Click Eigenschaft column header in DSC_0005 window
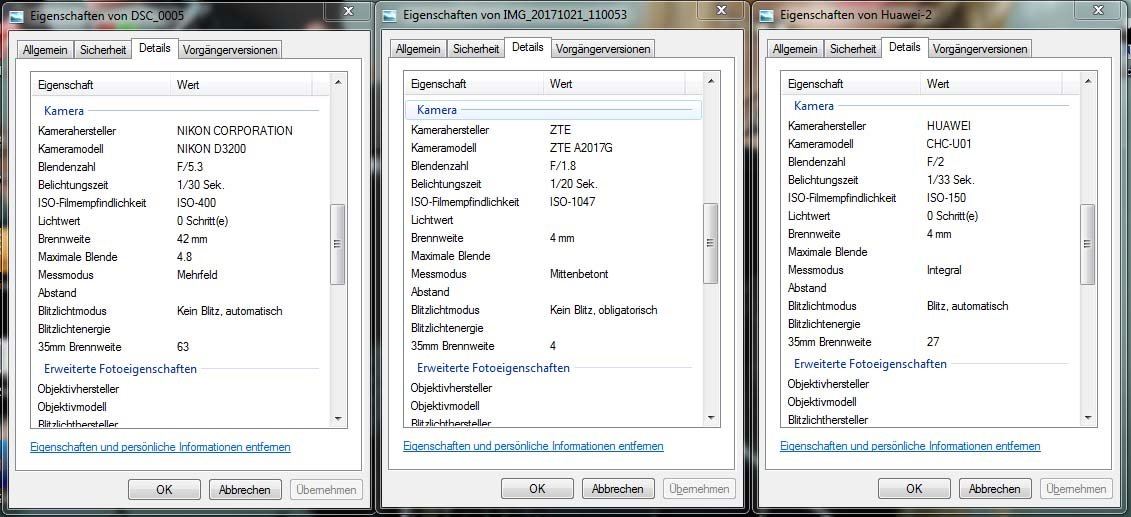 [101, 84]
